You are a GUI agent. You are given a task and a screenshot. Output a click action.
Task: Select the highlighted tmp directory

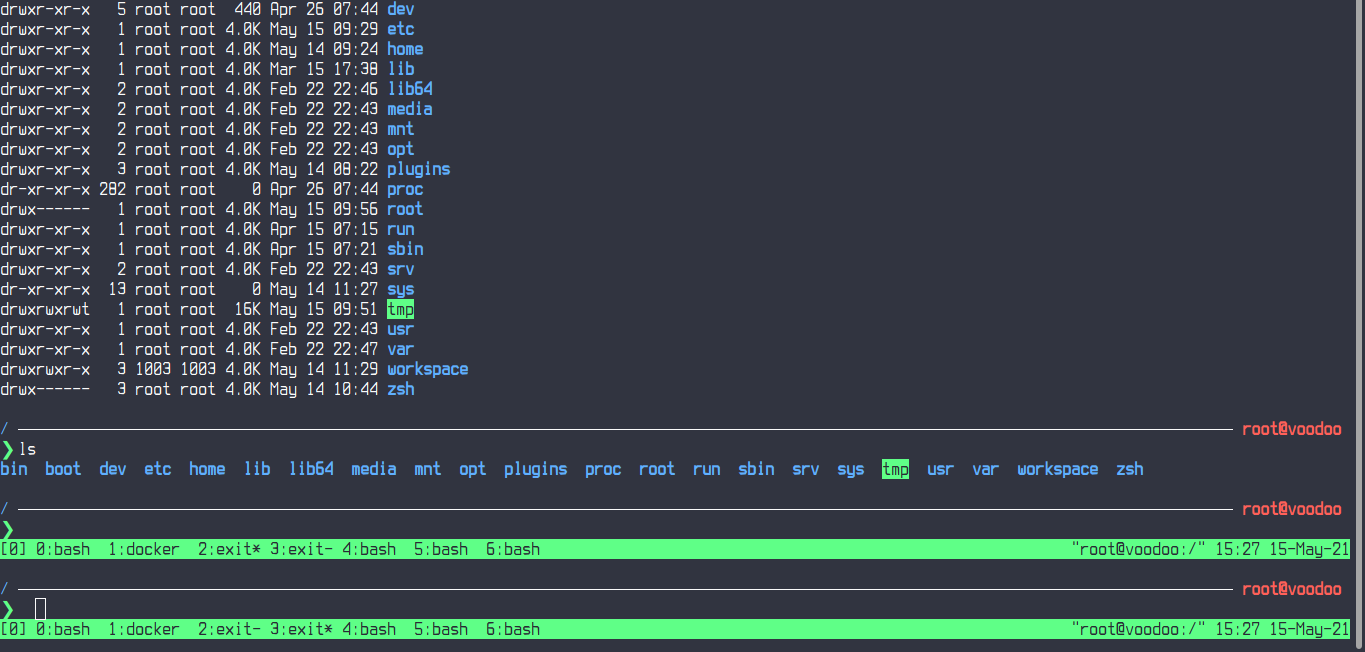coord(895,468)
